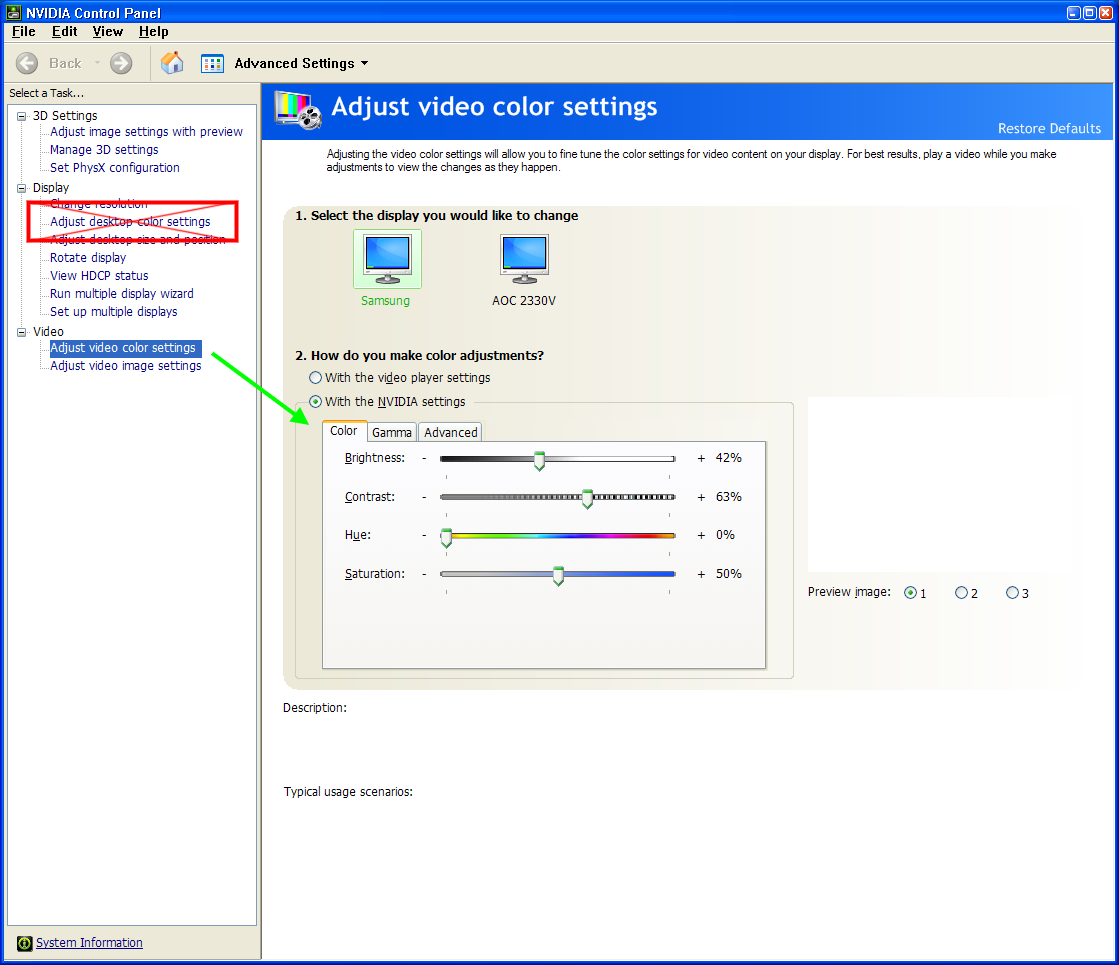
Task: Click the Brightness plus button
Action: [701, 458]
